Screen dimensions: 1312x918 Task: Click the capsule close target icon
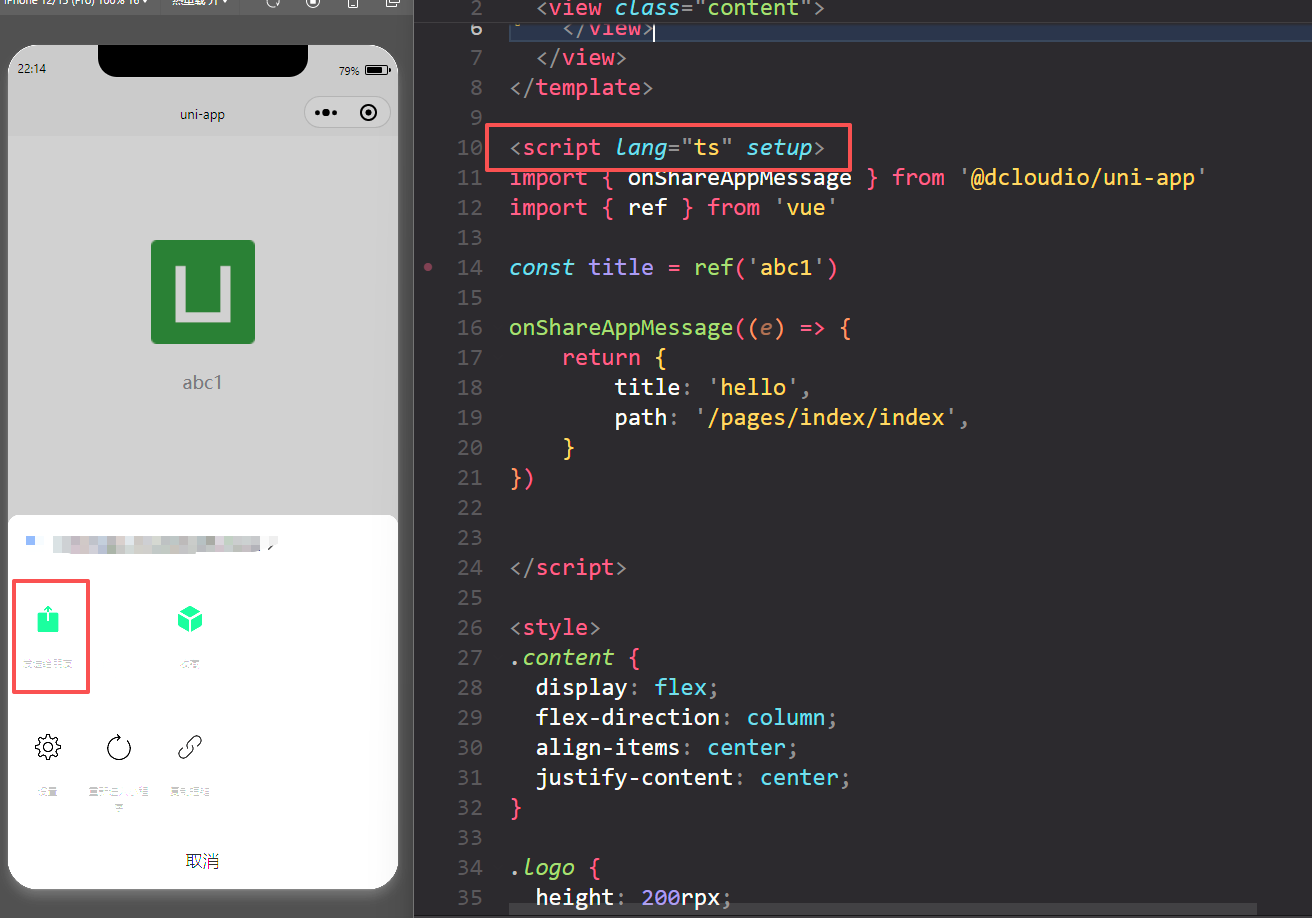(x=368, y=113)
